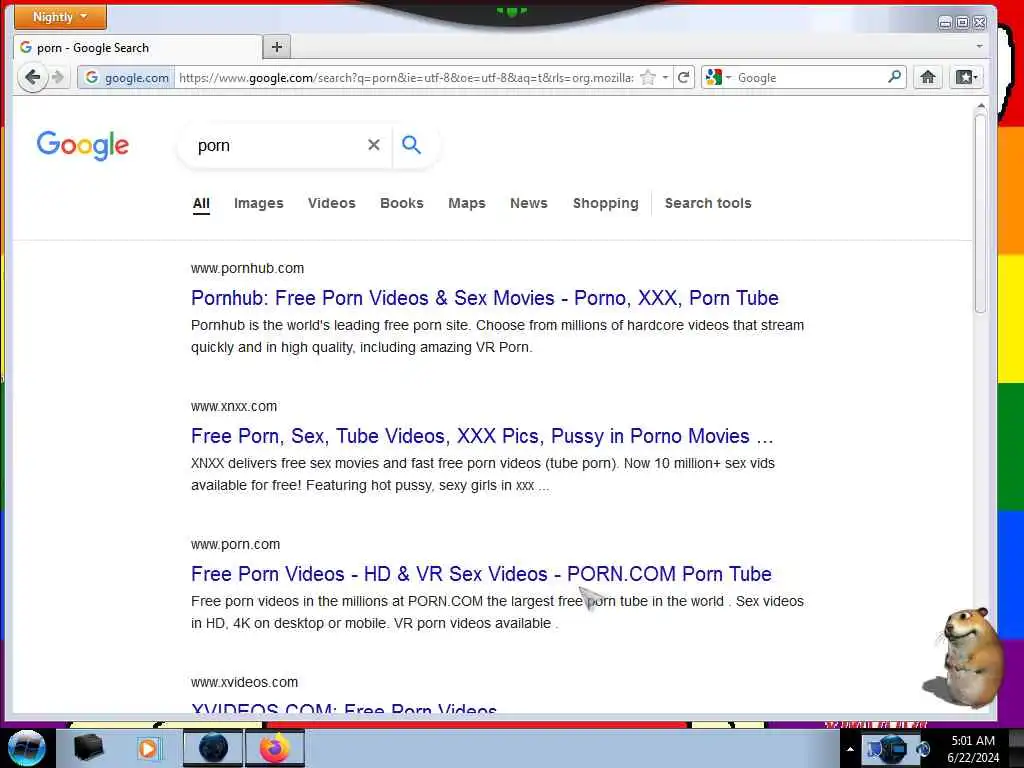Viewport: 1024px width, 768px height.
Task: Reload the page with the refresh icon
Action: click(684, 78)
